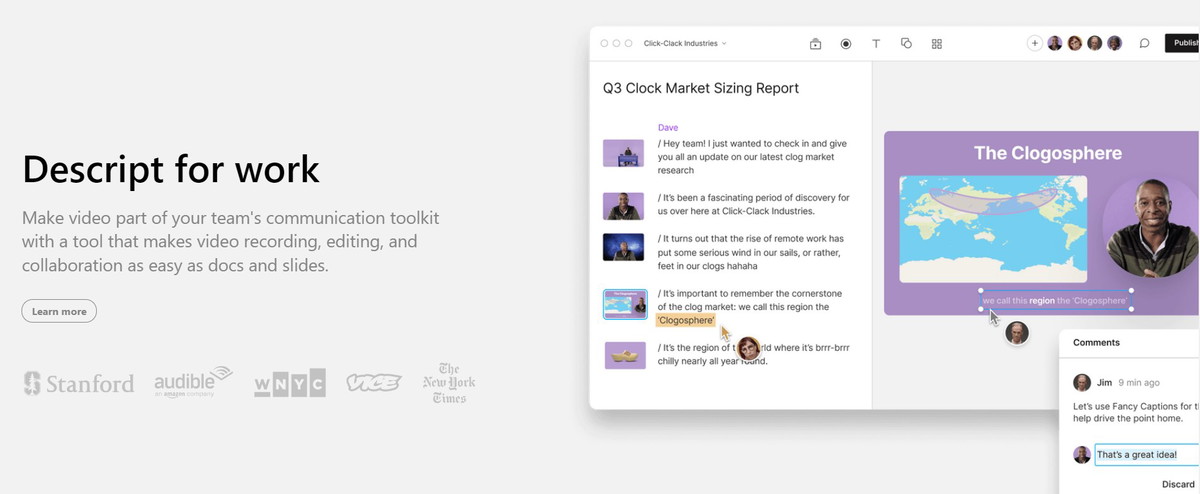Click the collaborator avatar over the transcript
The width and height of the screenshot is (1200, 494).
coord(748,348)
